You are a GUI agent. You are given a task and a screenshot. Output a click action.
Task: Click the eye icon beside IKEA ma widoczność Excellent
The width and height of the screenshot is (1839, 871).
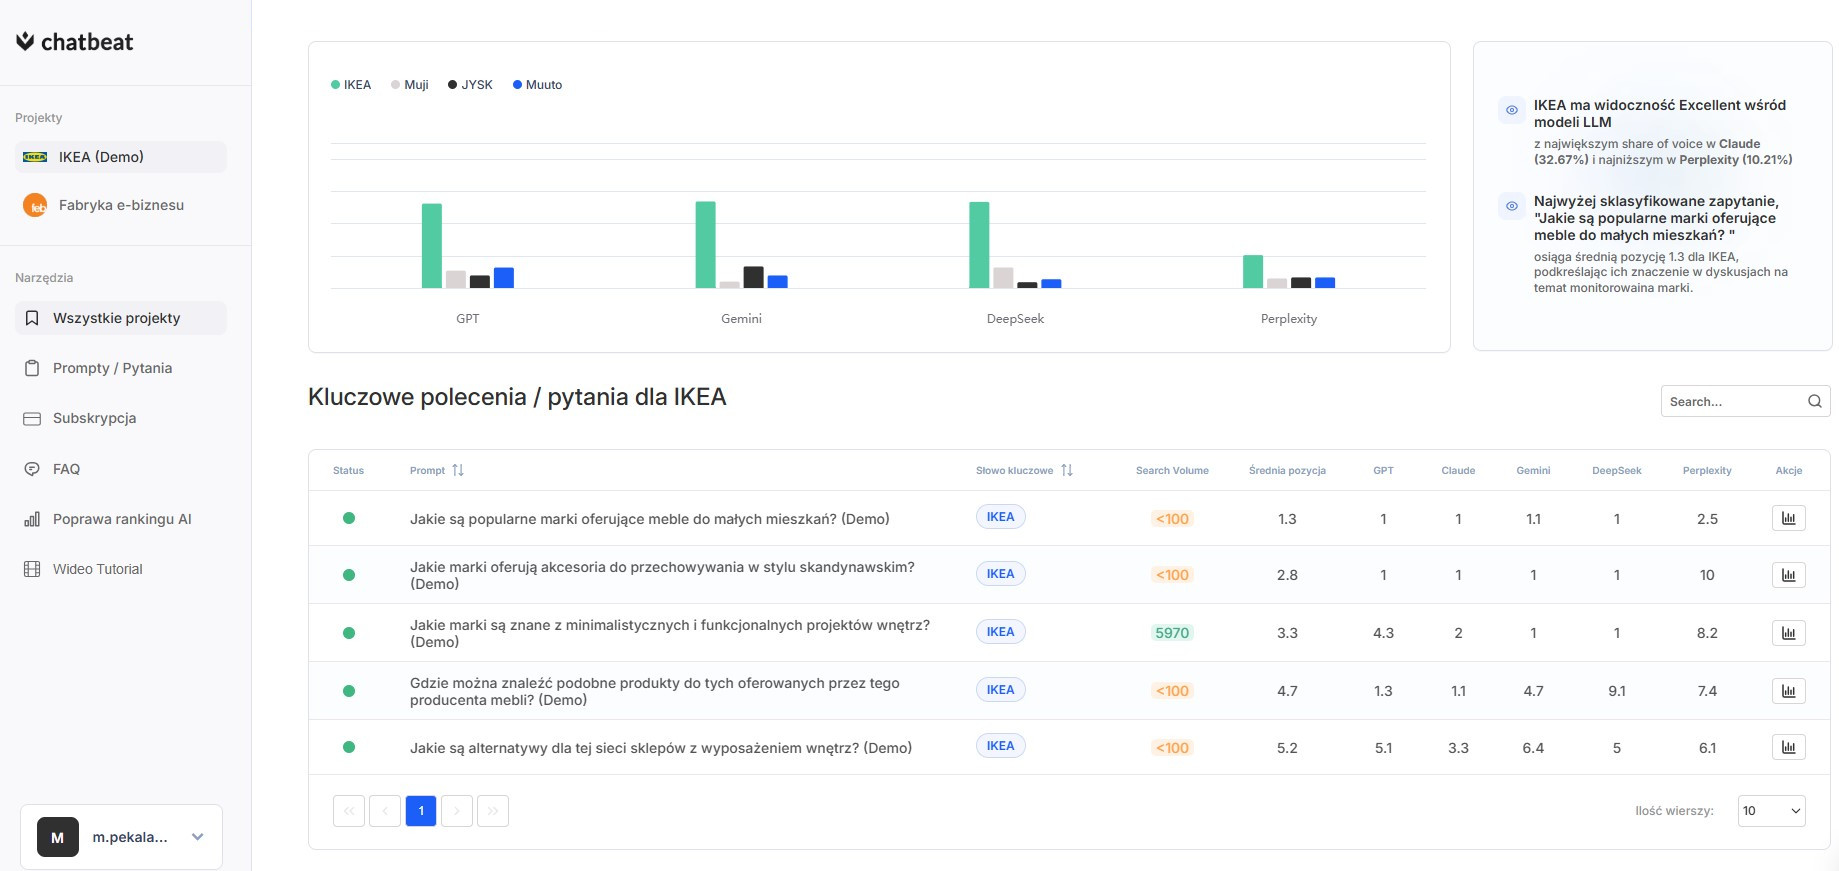click(x=1512, y=110)
